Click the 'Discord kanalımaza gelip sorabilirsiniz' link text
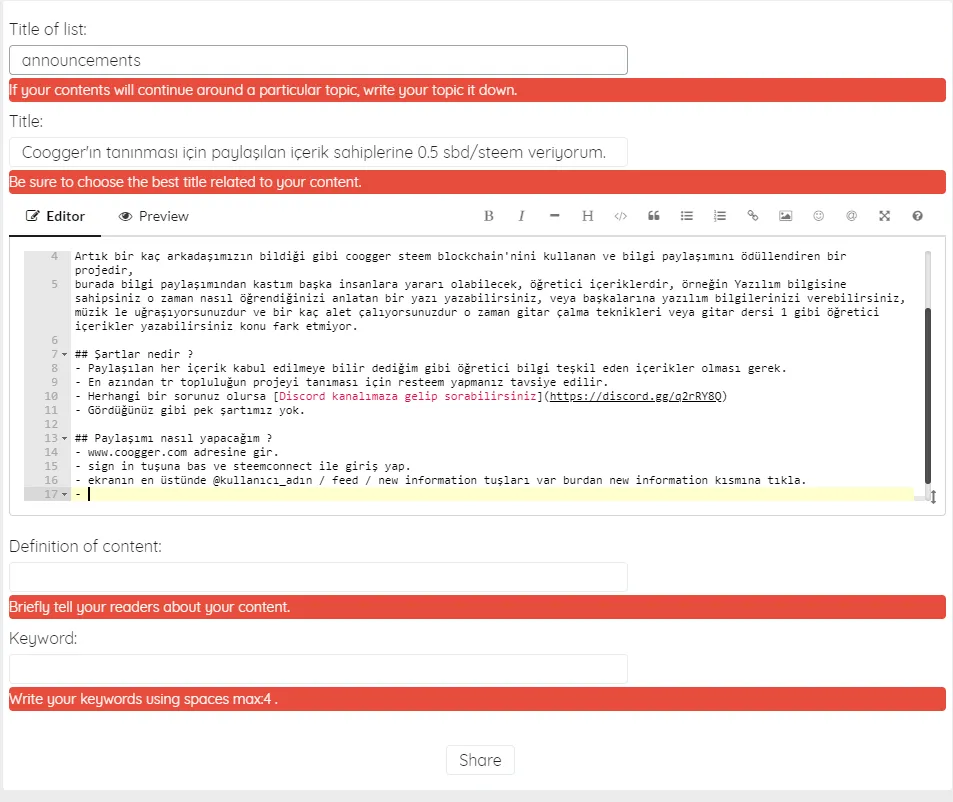This screenshot has height=802, width=953. [408, 396]
